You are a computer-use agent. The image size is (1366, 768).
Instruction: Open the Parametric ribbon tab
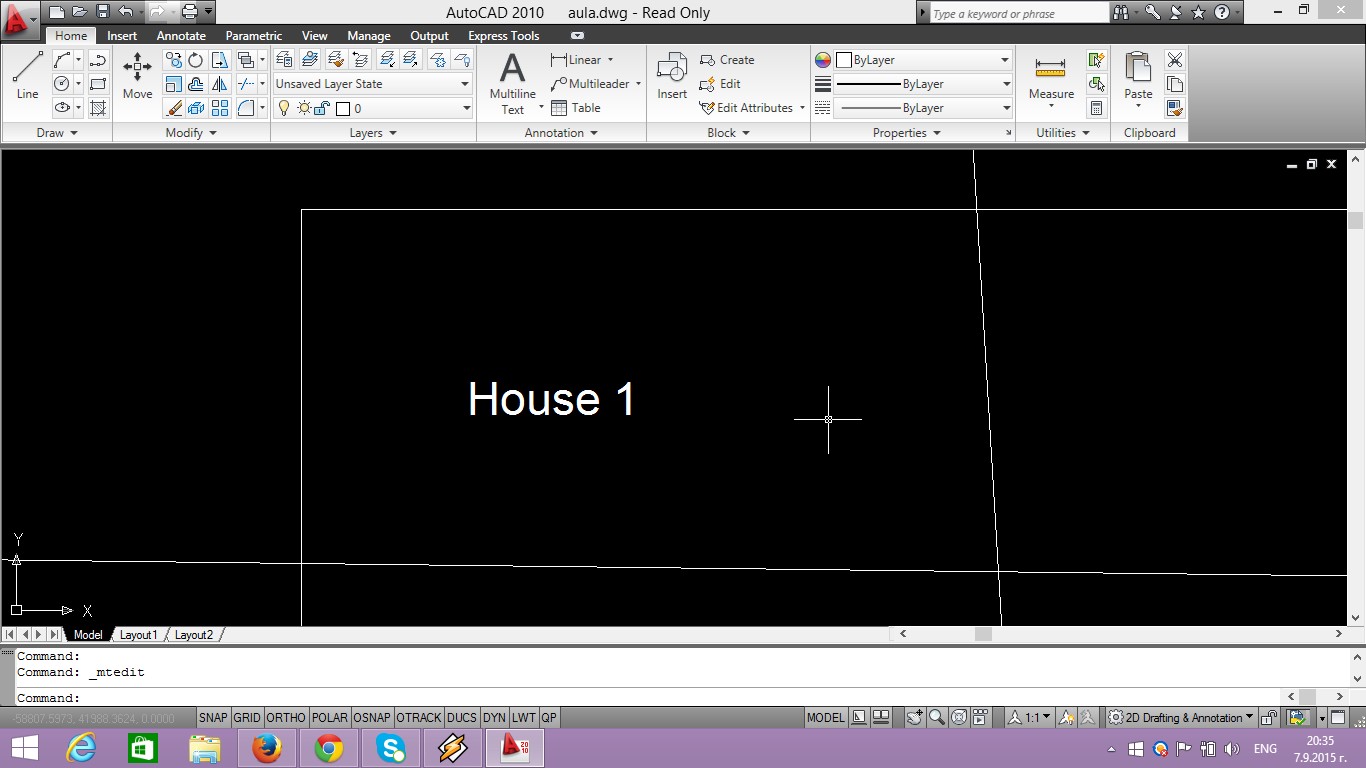[x=254, y=36]
